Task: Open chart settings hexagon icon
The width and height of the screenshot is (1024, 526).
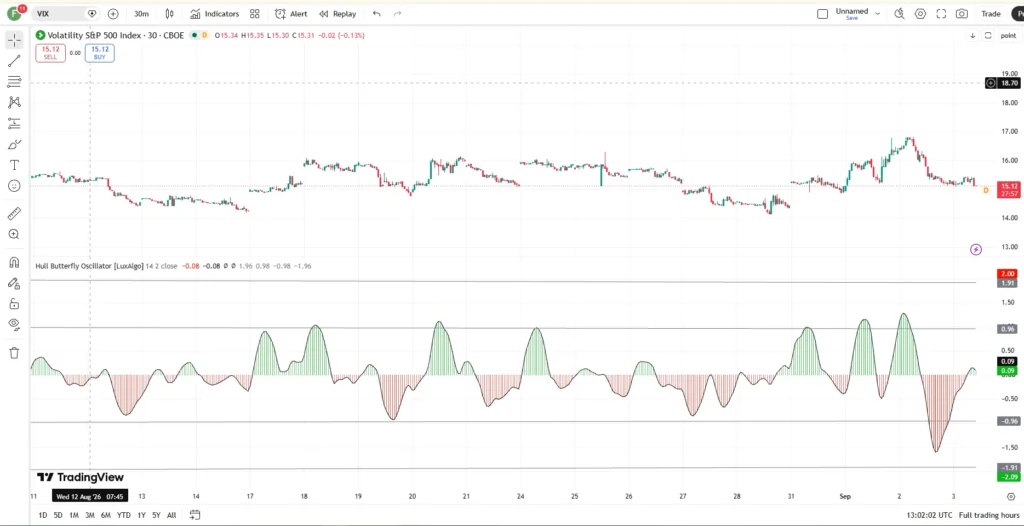Action: (920, 14)
